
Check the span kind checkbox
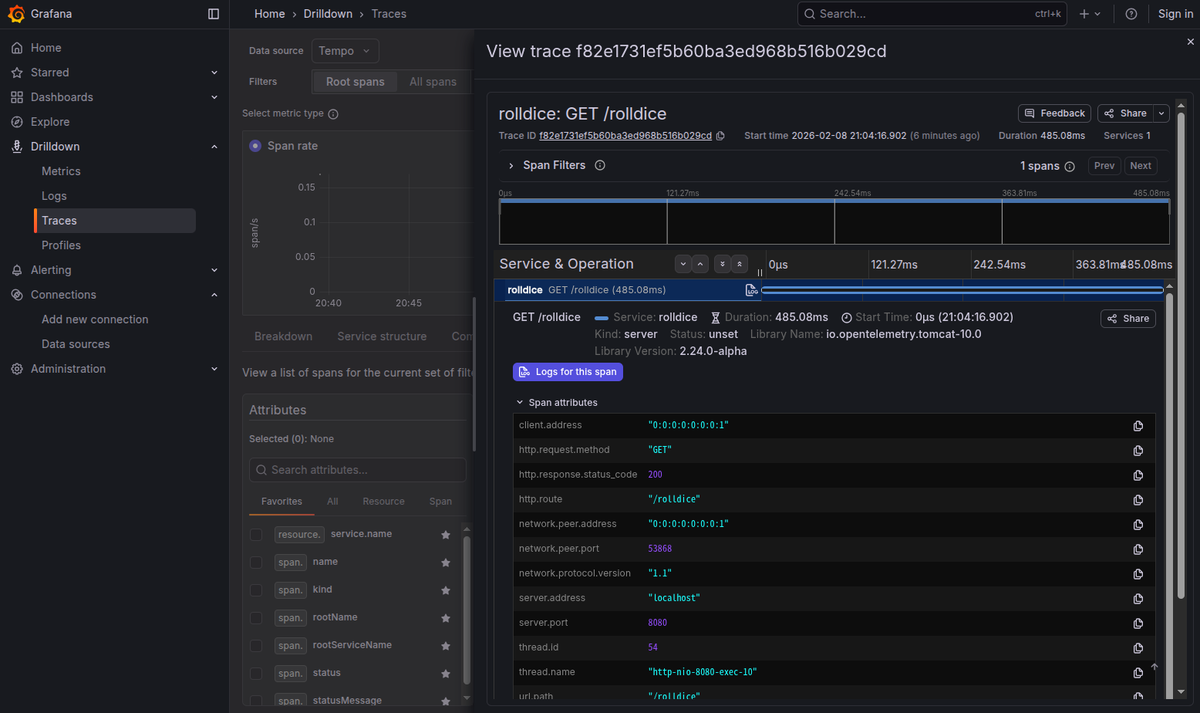pyautogui.click(x=256, y=590)
